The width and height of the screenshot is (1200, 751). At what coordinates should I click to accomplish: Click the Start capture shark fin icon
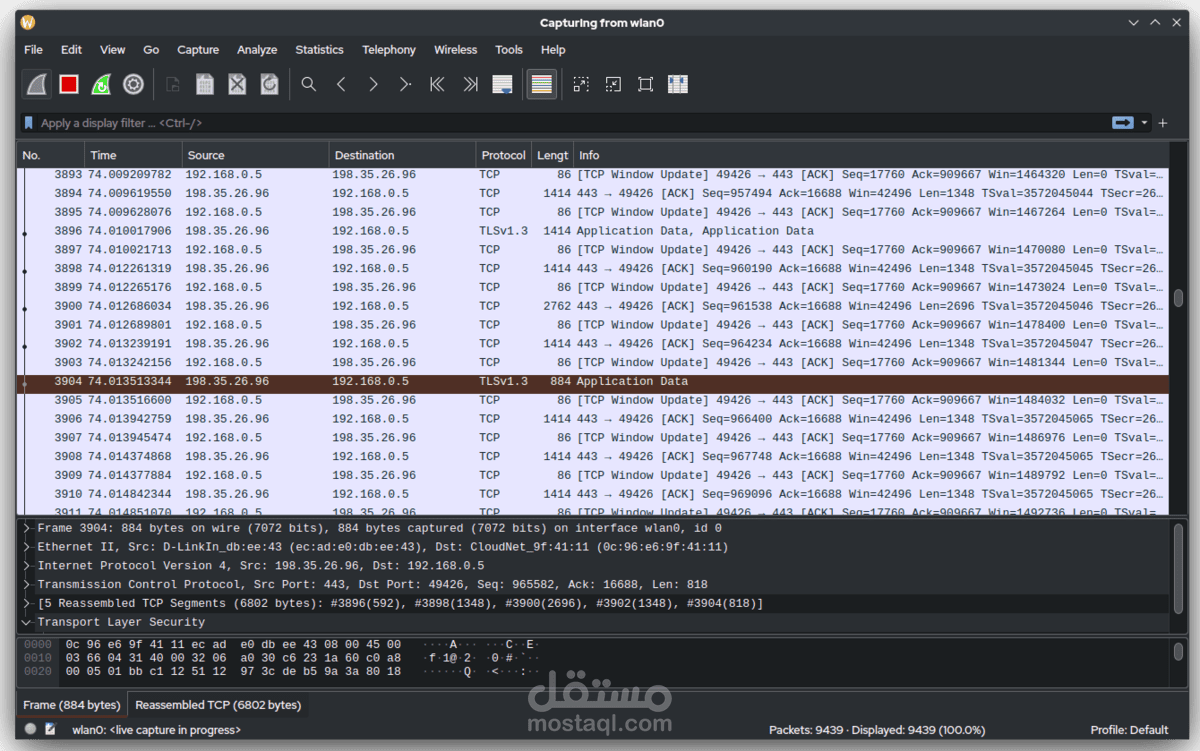pyautogui.click(x=37, y=85)
